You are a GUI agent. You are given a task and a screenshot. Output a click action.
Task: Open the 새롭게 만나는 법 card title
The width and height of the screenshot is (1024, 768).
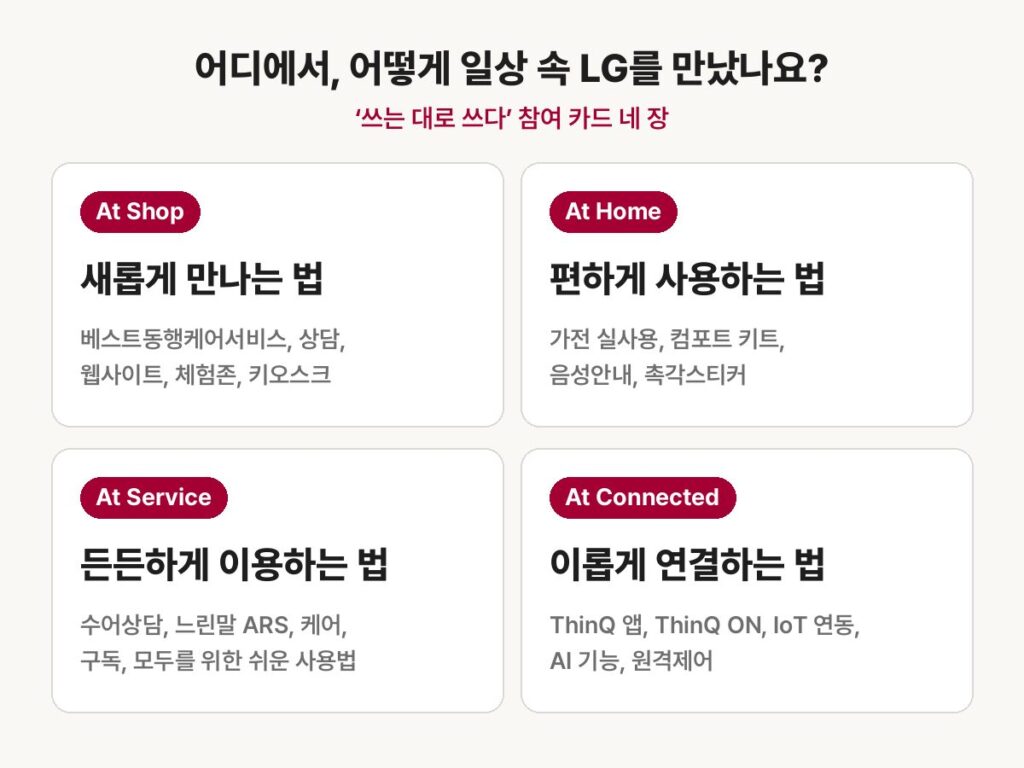(202, 279)
